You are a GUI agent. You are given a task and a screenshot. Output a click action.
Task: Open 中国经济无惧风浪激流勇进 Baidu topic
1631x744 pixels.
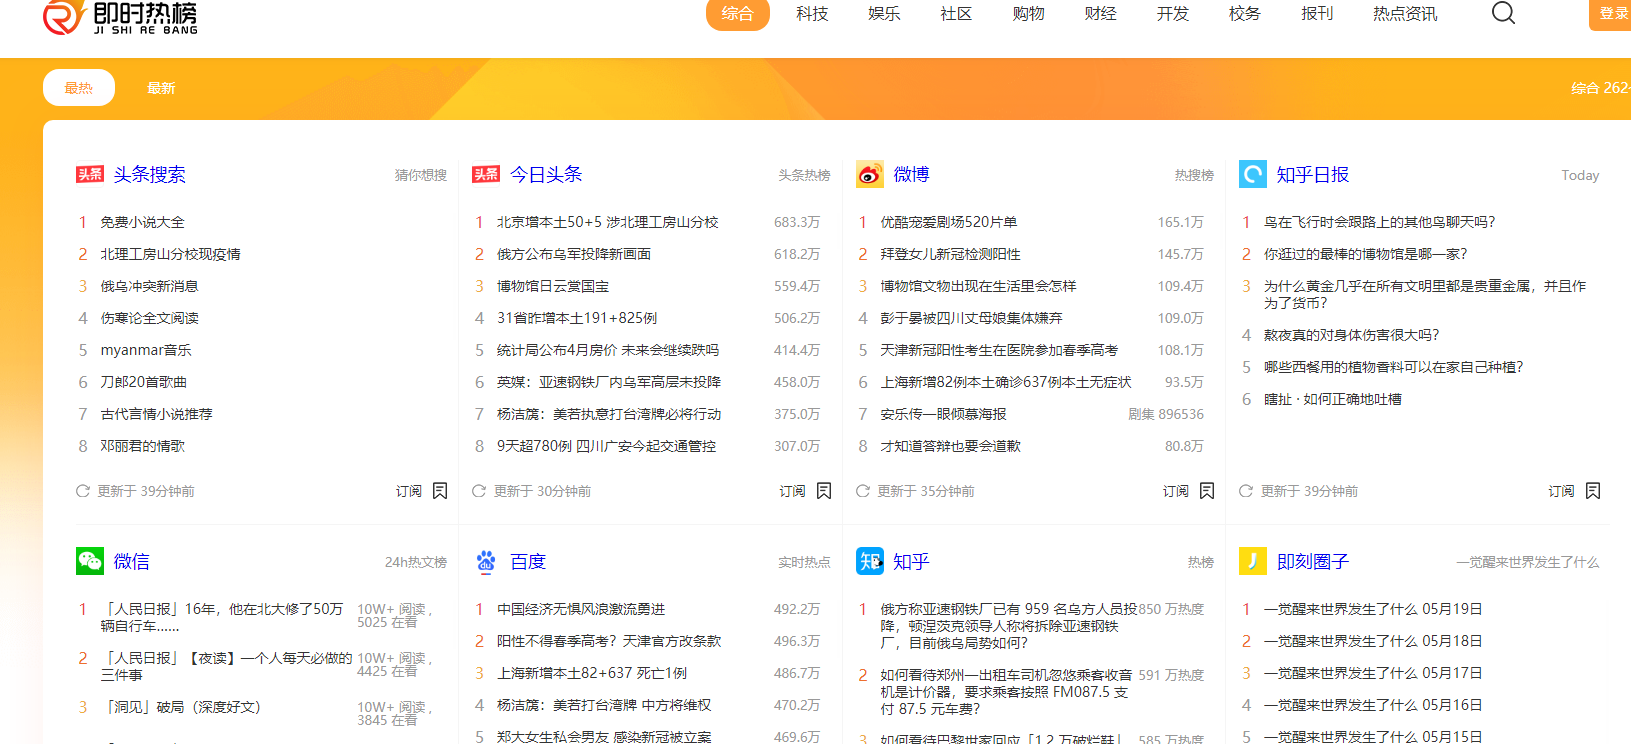pyautogui.click(x=581, y=609)
